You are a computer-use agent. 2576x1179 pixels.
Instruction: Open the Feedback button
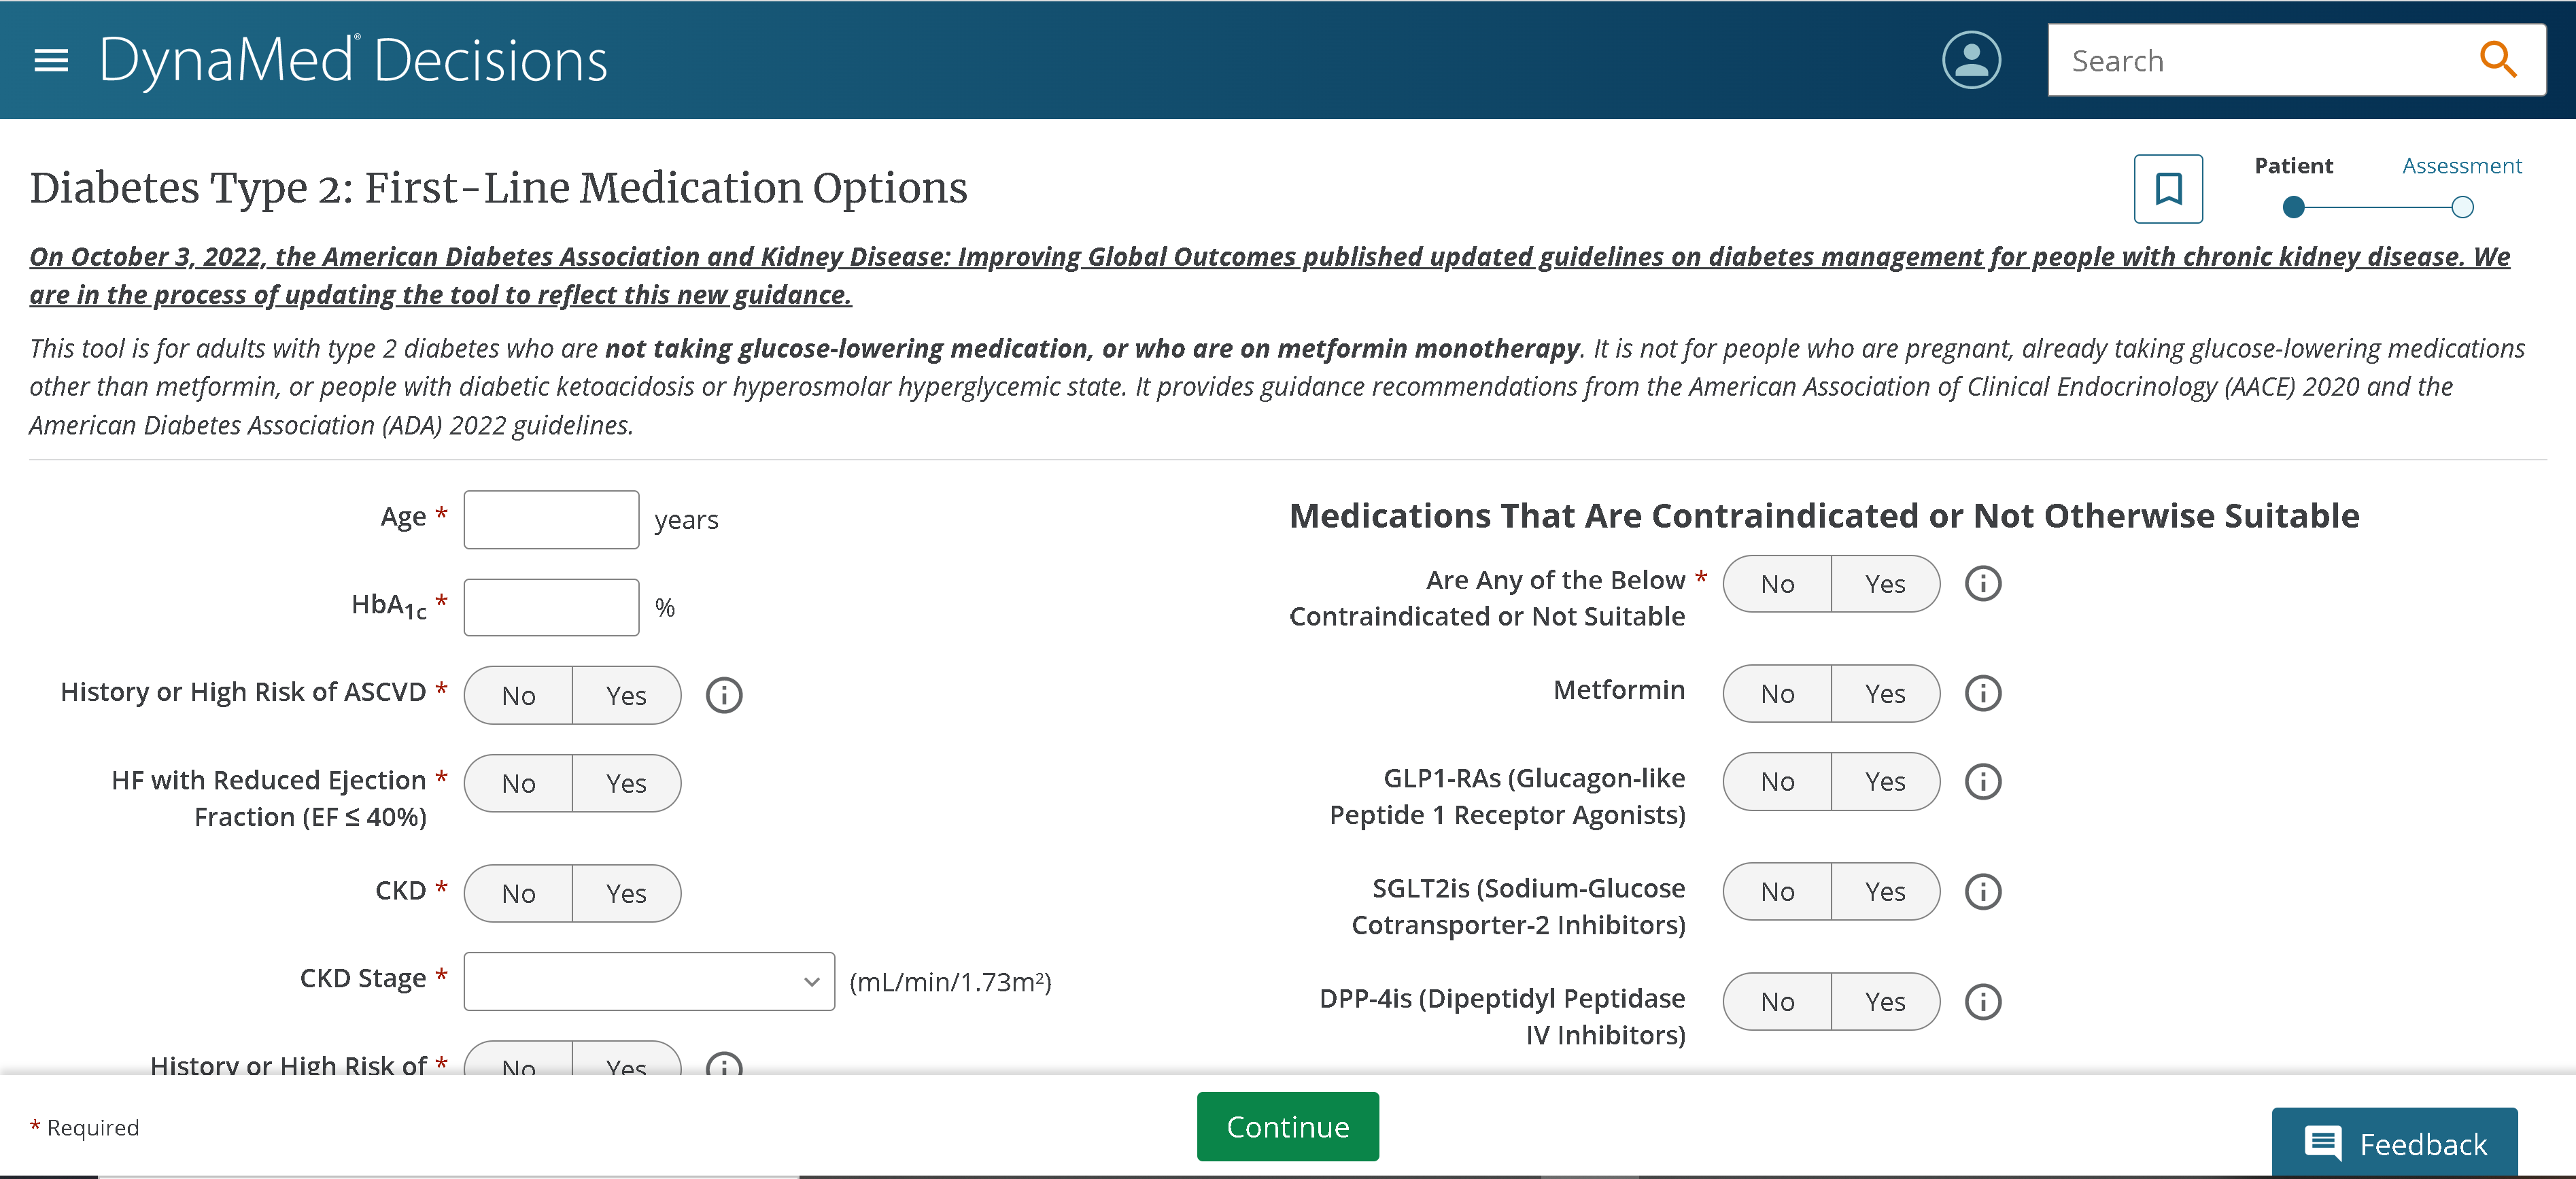click(2394, 1143)
